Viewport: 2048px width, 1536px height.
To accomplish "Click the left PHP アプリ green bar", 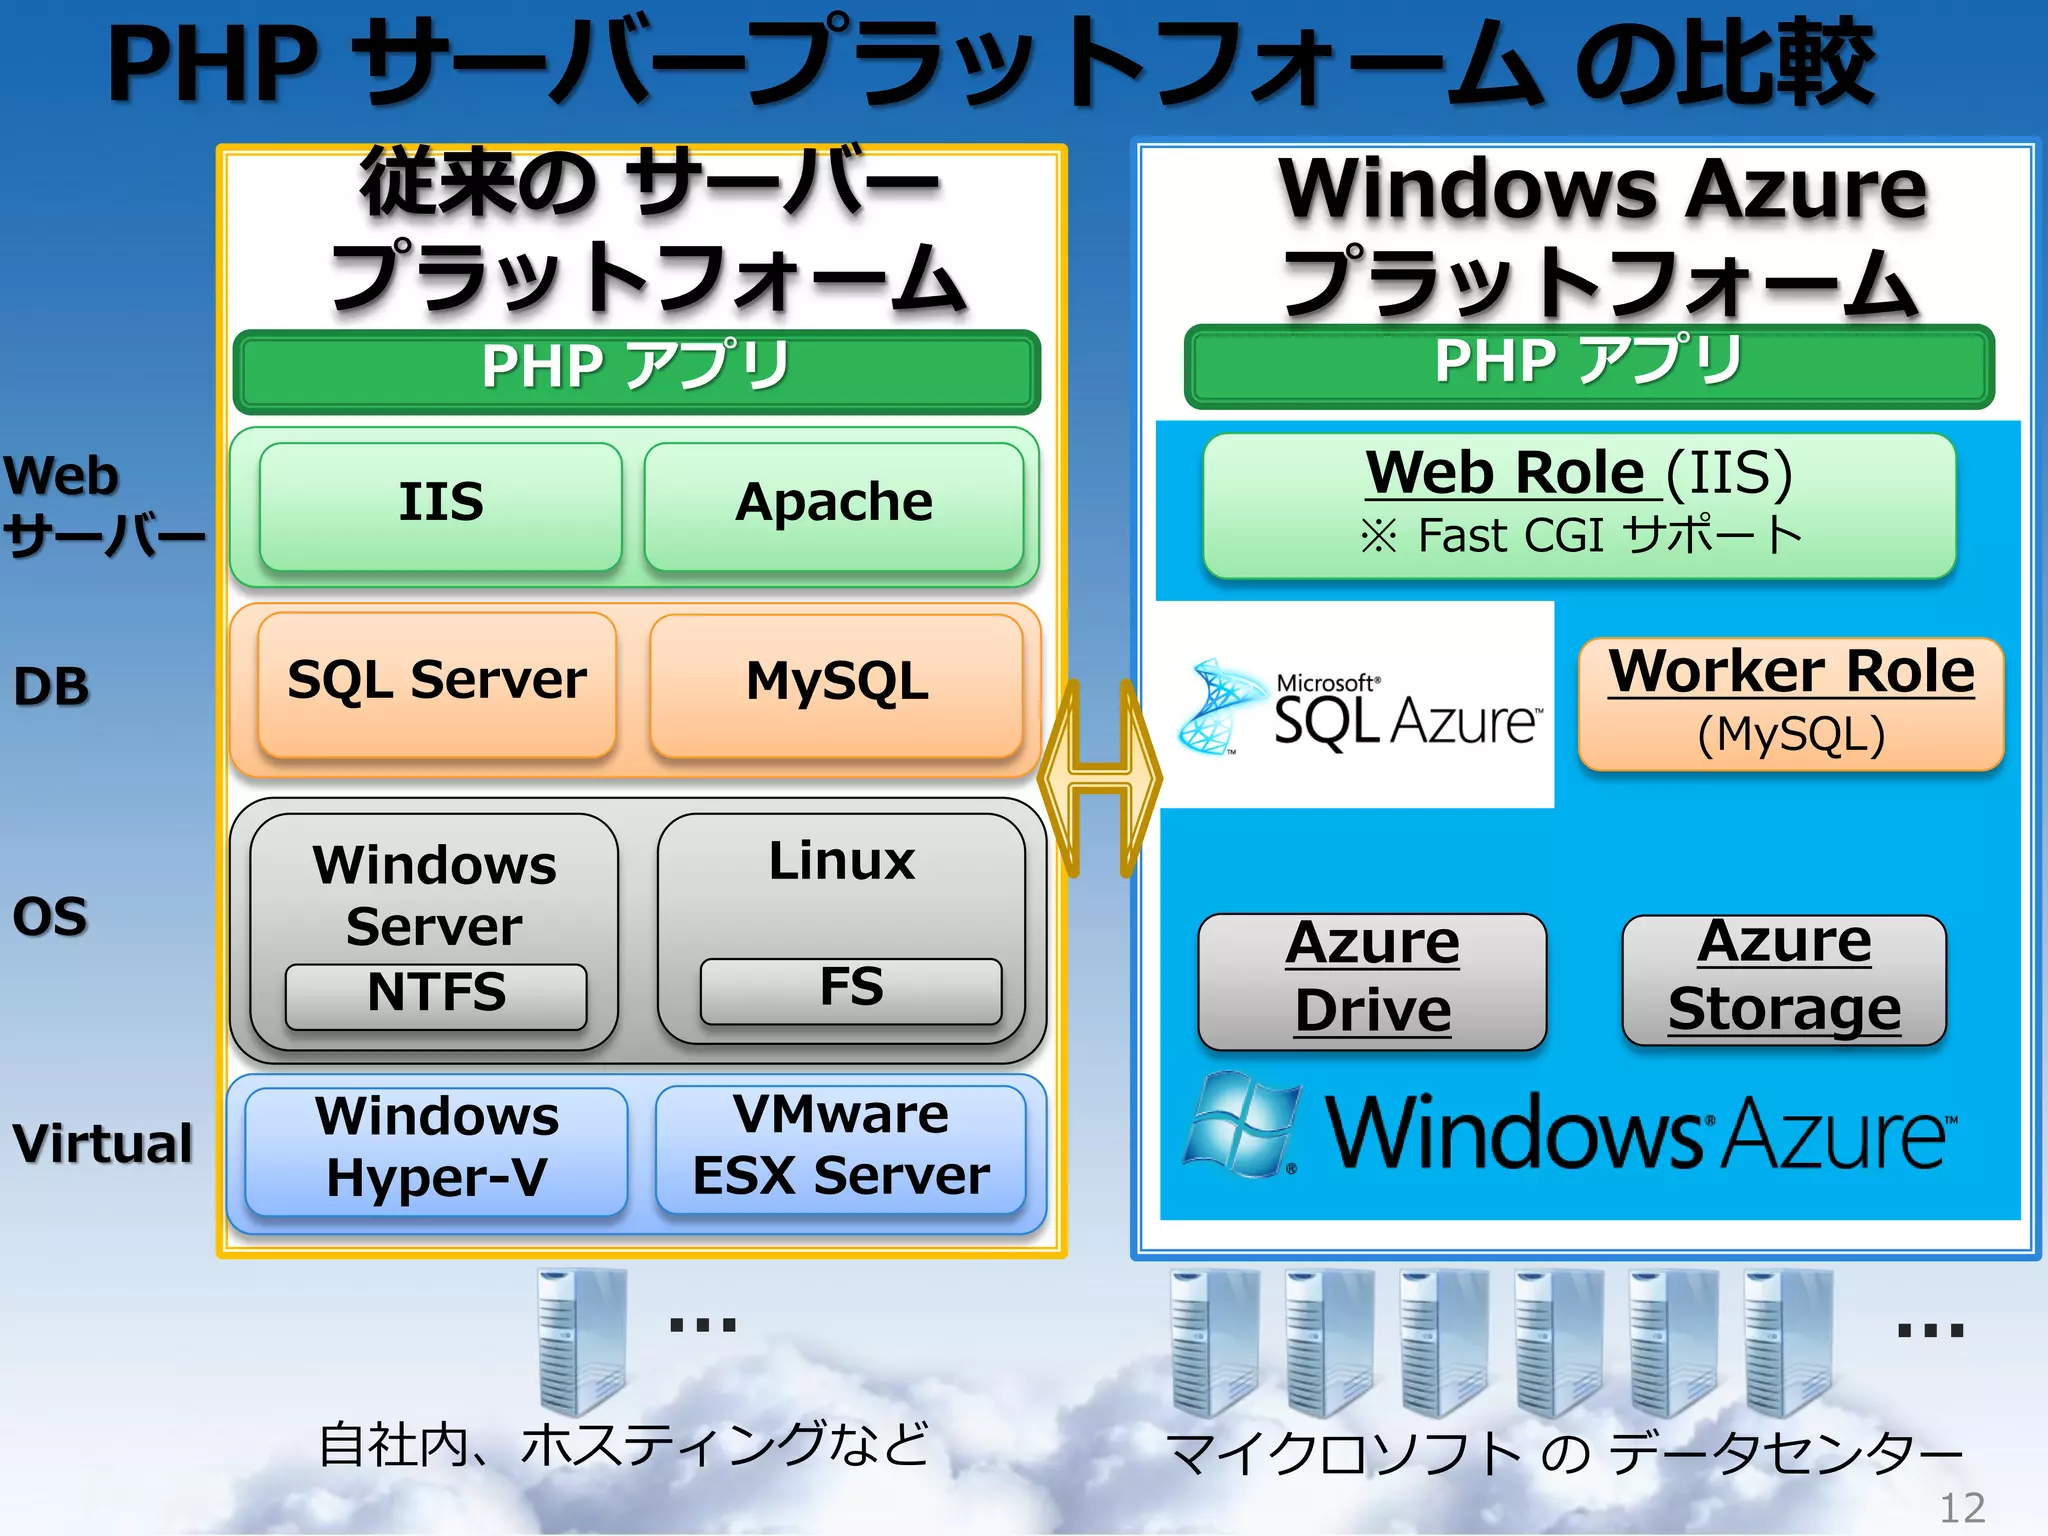I will 637,371.
